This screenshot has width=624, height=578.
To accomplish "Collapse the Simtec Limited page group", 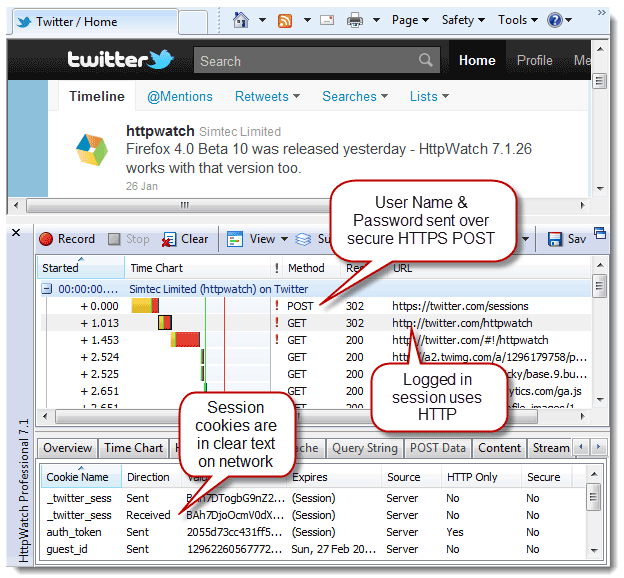I will click(47, 289).
